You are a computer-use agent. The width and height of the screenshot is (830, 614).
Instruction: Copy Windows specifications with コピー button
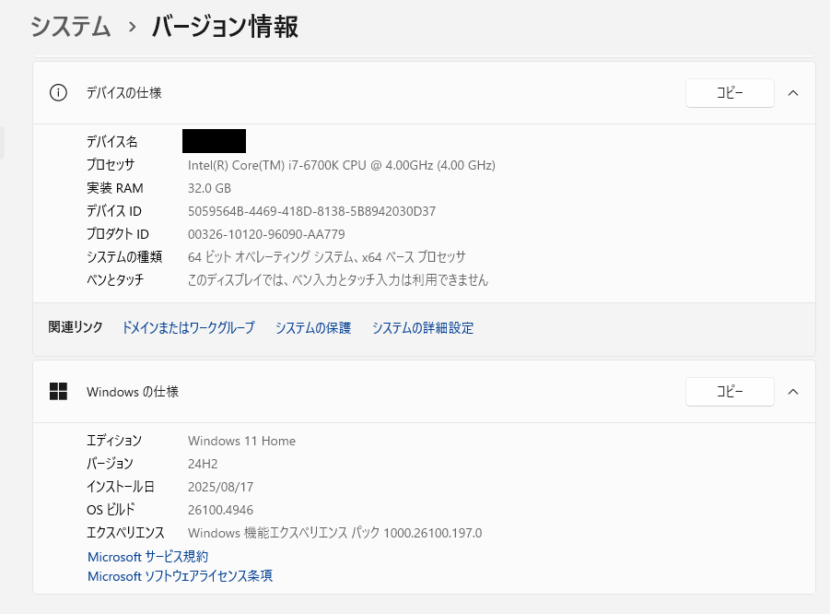coord(730,392)
